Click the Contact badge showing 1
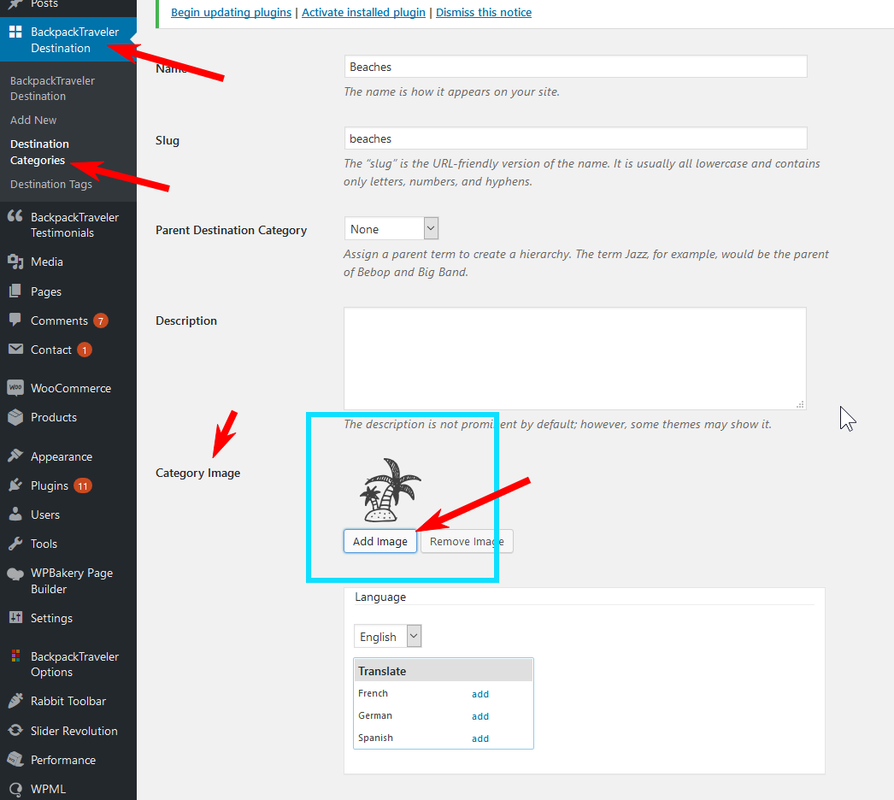This screenshot has width=894, height=800. [84, 350]
